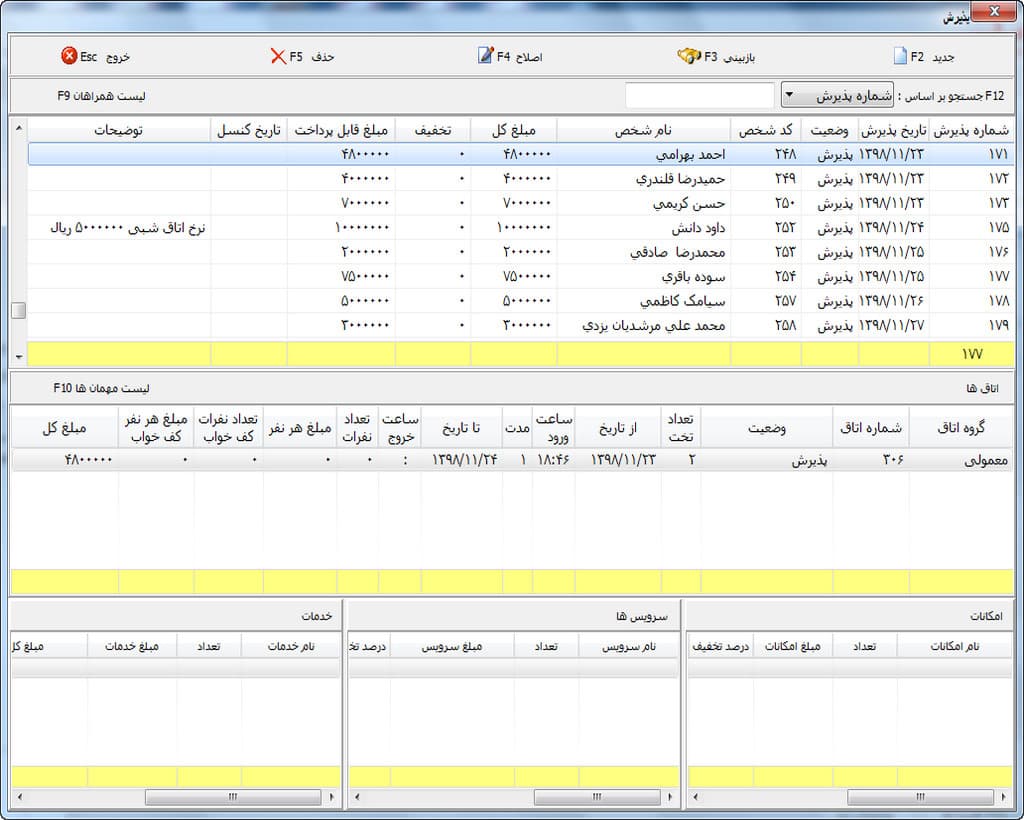
Task: Select the row of محمدرضا صادقي
Action: (520, 252)
